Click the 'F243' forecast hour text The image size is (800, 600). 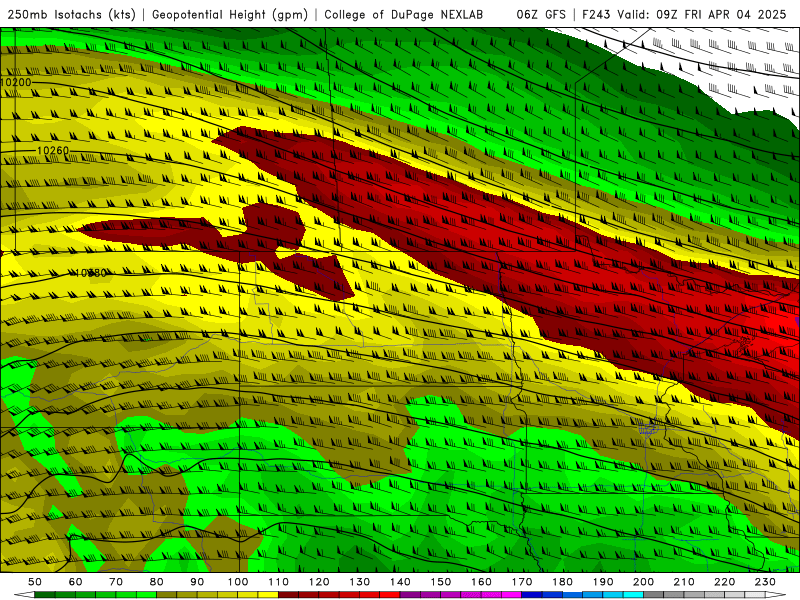pyautogui.click(x=596, y=14)
